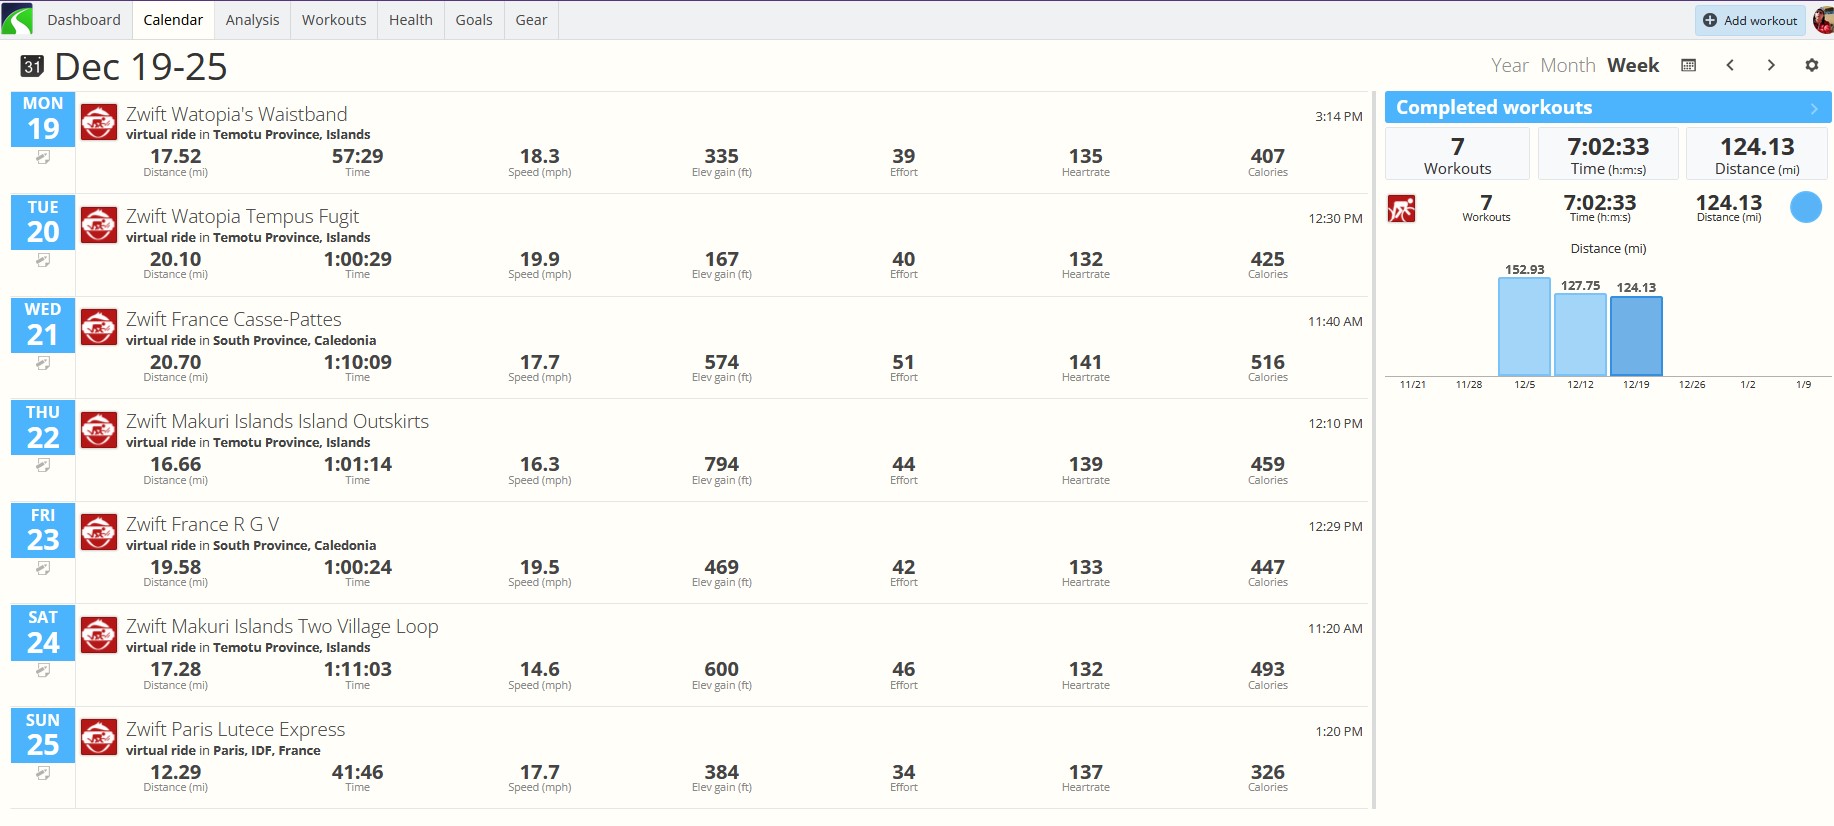1834x826 pixels.
Task: Click Sunday Paris Lutece Express ride icon
Action: (x=98, y=737)
